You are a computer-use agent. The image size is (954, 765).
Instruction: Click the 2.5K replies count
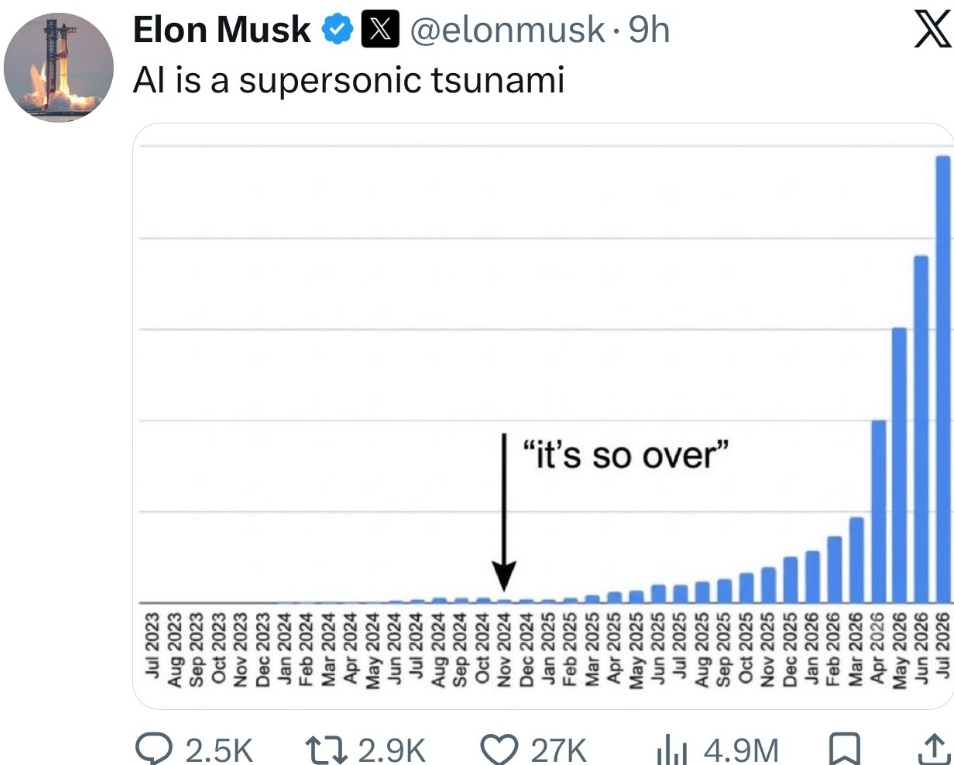point(219,750)
